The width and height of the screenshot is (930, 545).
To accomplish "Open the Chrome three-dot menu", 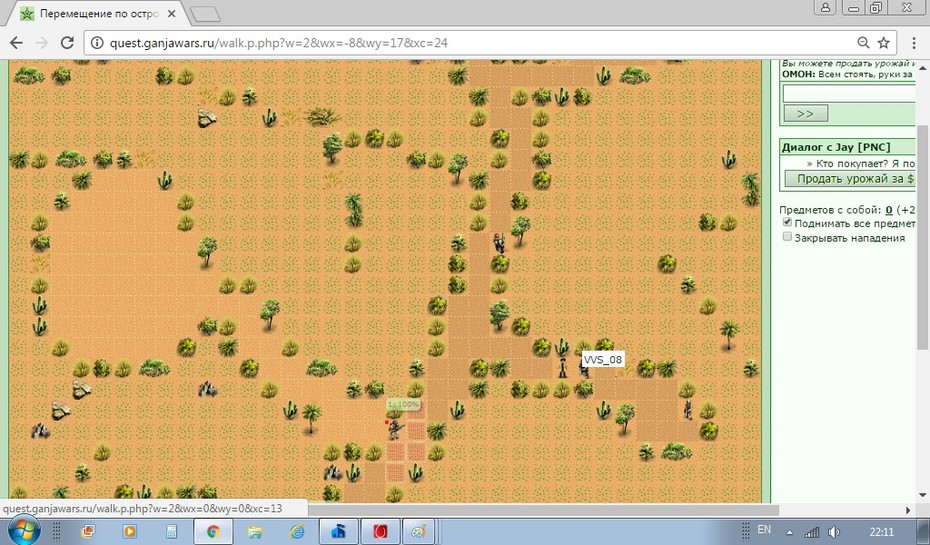I will click(913, 43).
